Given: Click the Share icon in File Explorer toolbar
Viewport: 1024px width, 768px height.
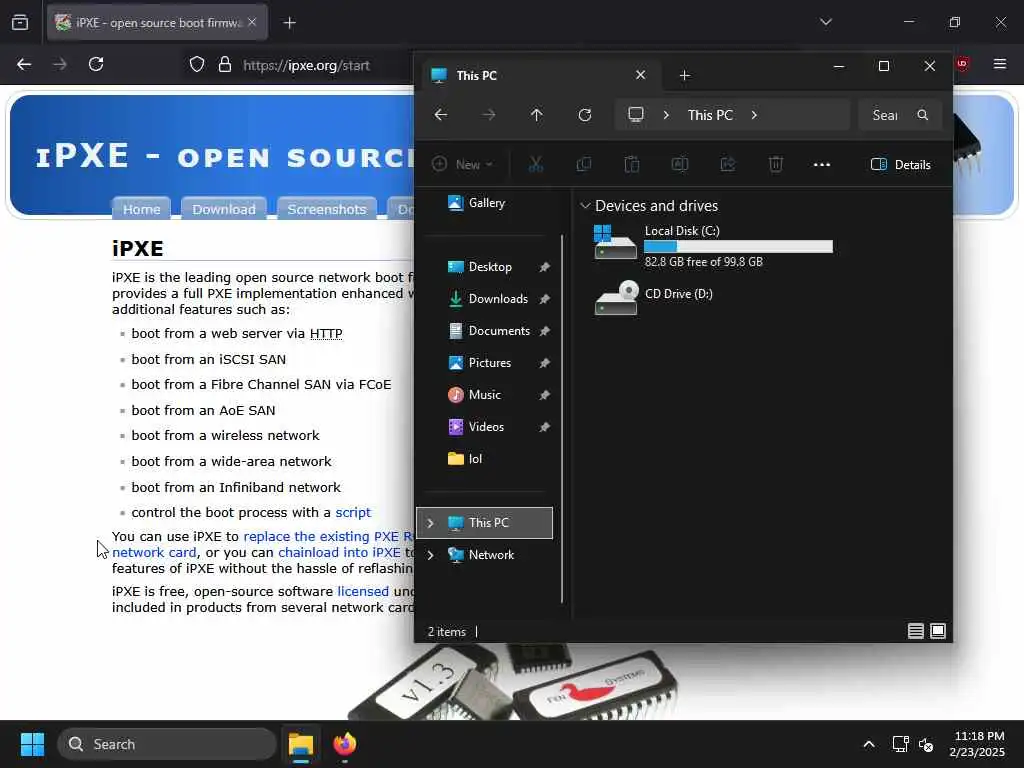Looking at the screenshot, I should [x=728, y=165].
